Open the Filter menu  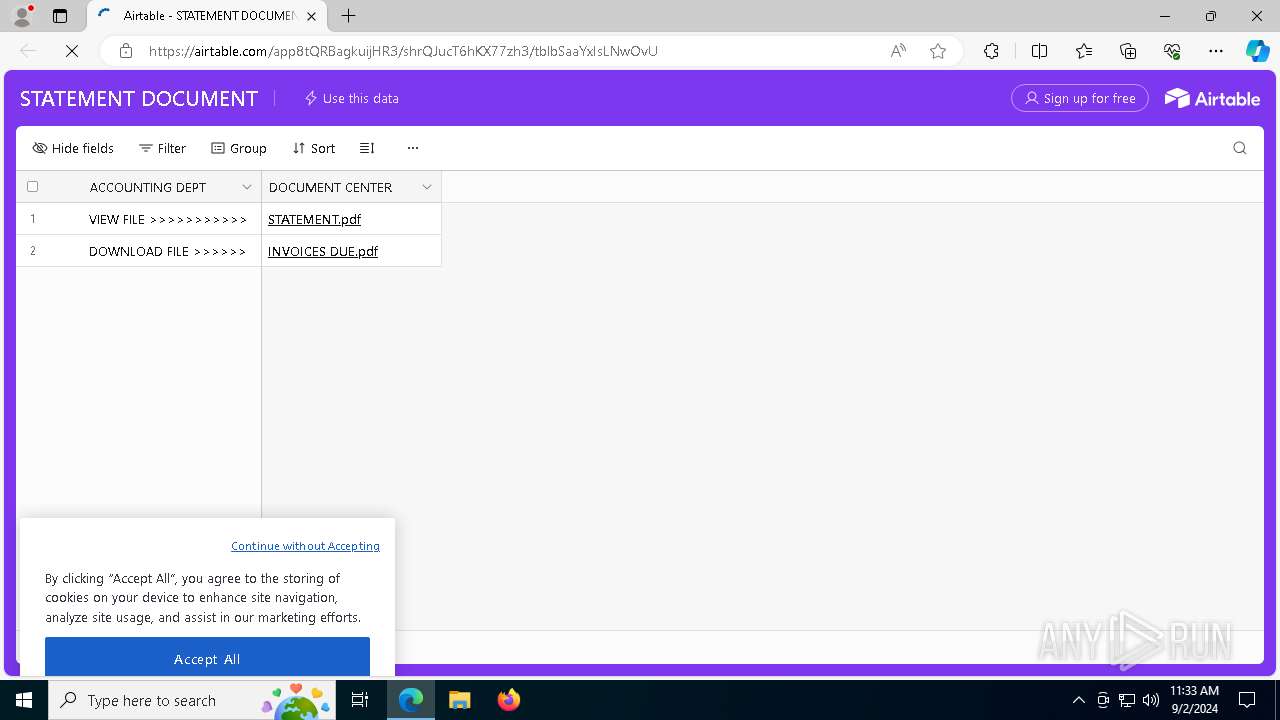coord(162,148)
